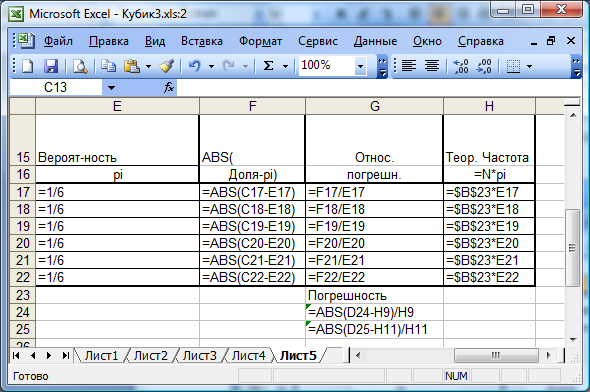This screenshot has width=590, height=392.
Task: Click the Name Box showing C13
Action: tap(55, 88)
